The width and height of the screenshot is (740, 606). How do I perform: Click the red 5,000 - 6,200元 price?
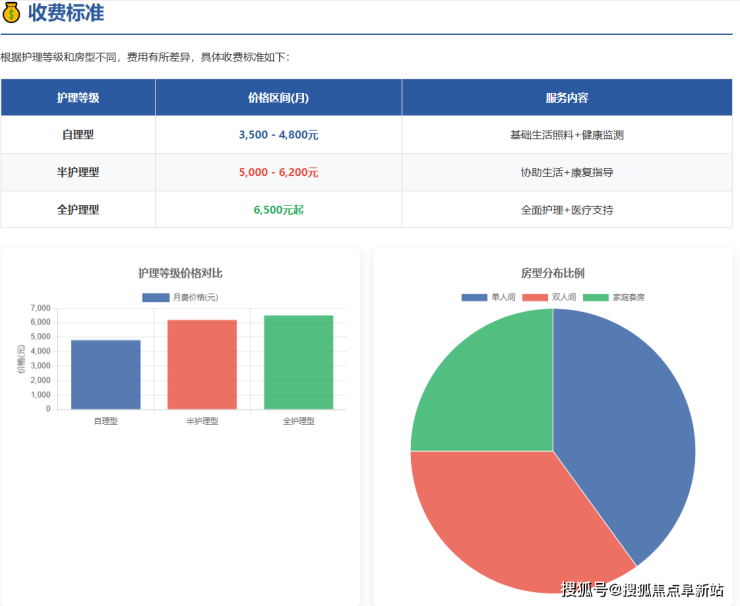tap(278, 172)
